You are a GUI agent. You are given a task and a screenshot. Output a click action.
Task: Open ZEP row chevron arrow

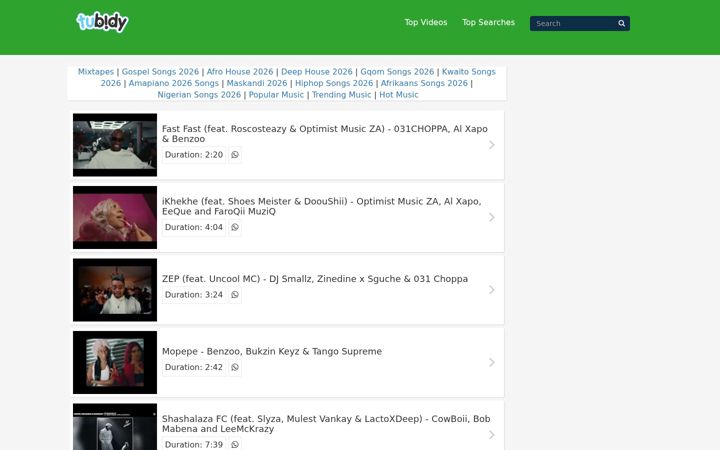click(491, 290)
